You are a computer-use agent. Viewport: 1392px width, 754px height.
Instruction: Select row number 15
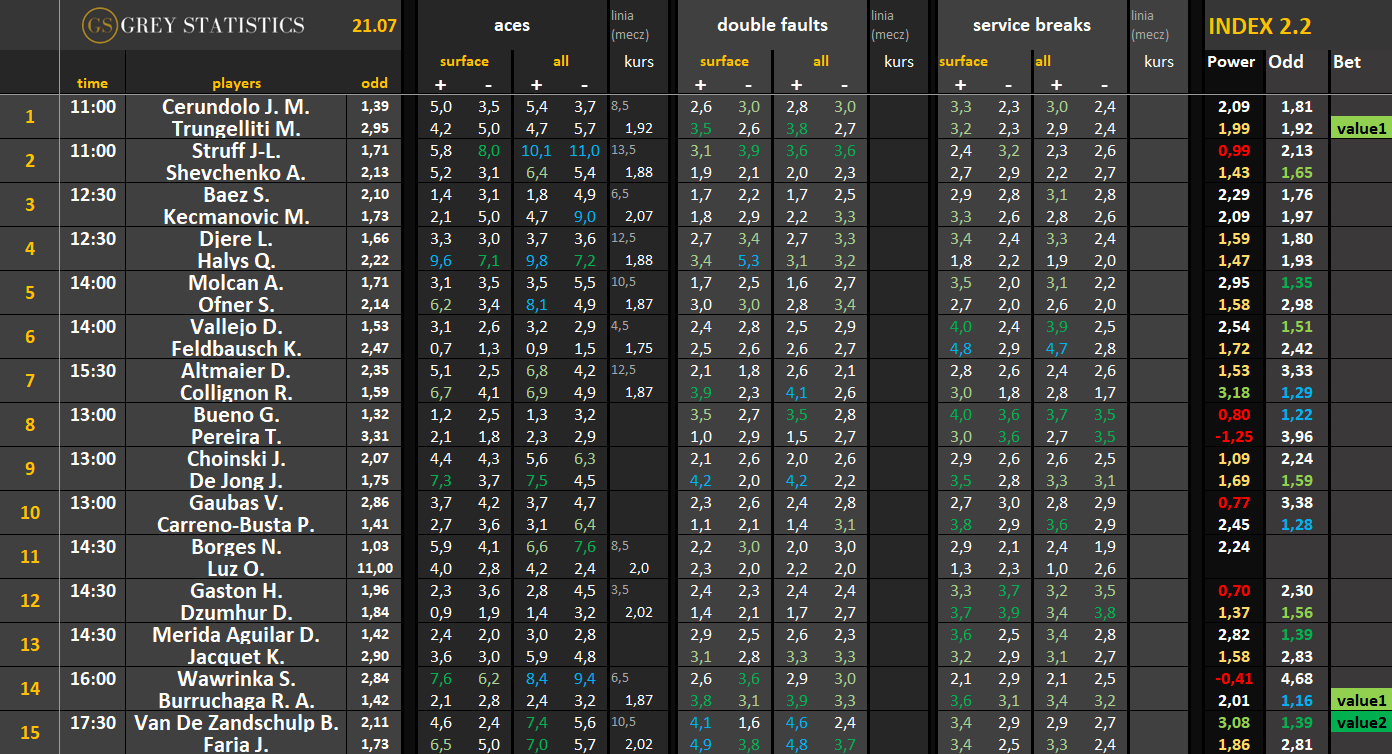30,733
